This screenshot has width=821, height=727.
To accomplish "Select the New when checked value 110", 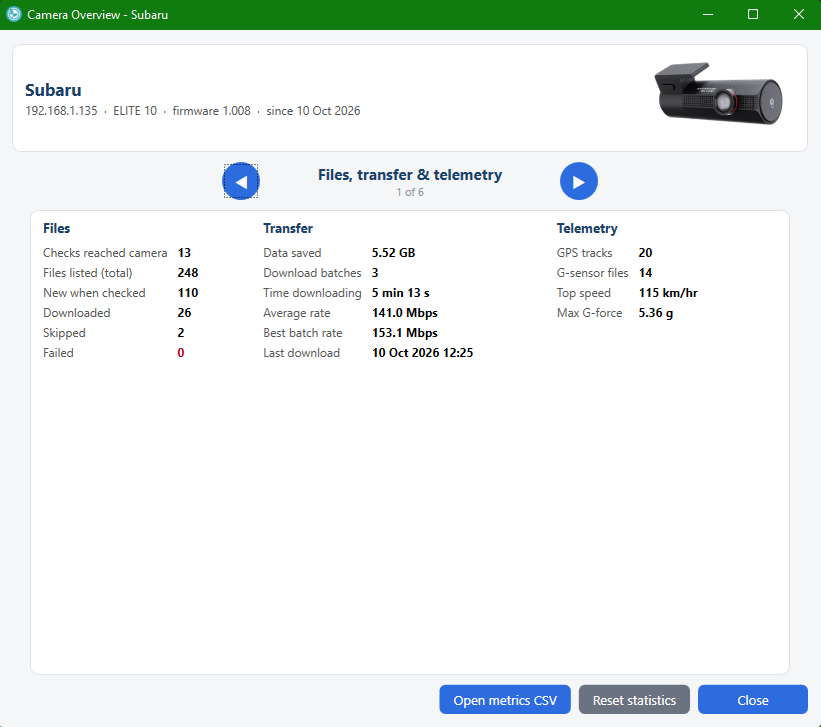I will pyautogui.click(x=188, y=293).
